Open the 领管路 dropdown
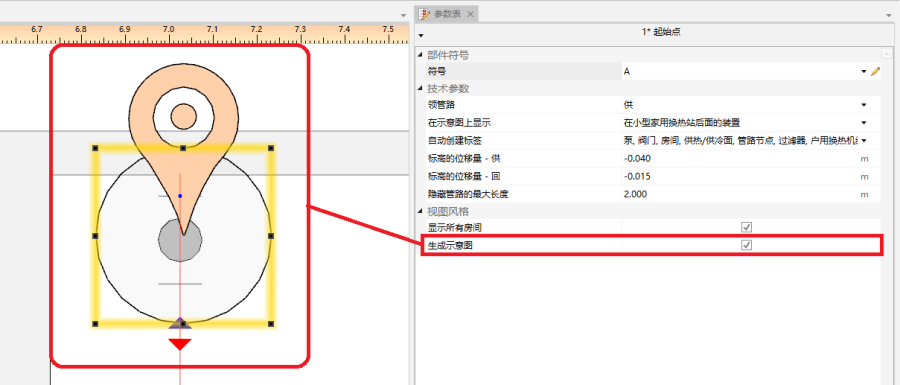The height and width of the screenshot is (385, 900). pyautogui.click(x=863, y=105)
